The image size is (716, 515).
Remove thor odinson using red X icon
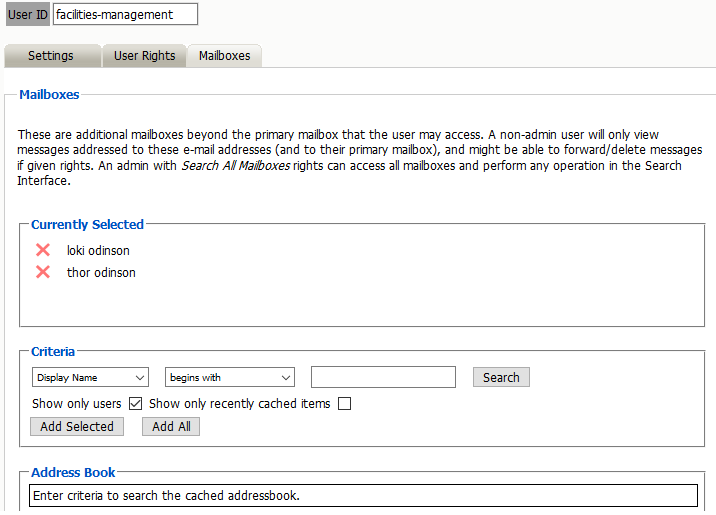[43, 272]
